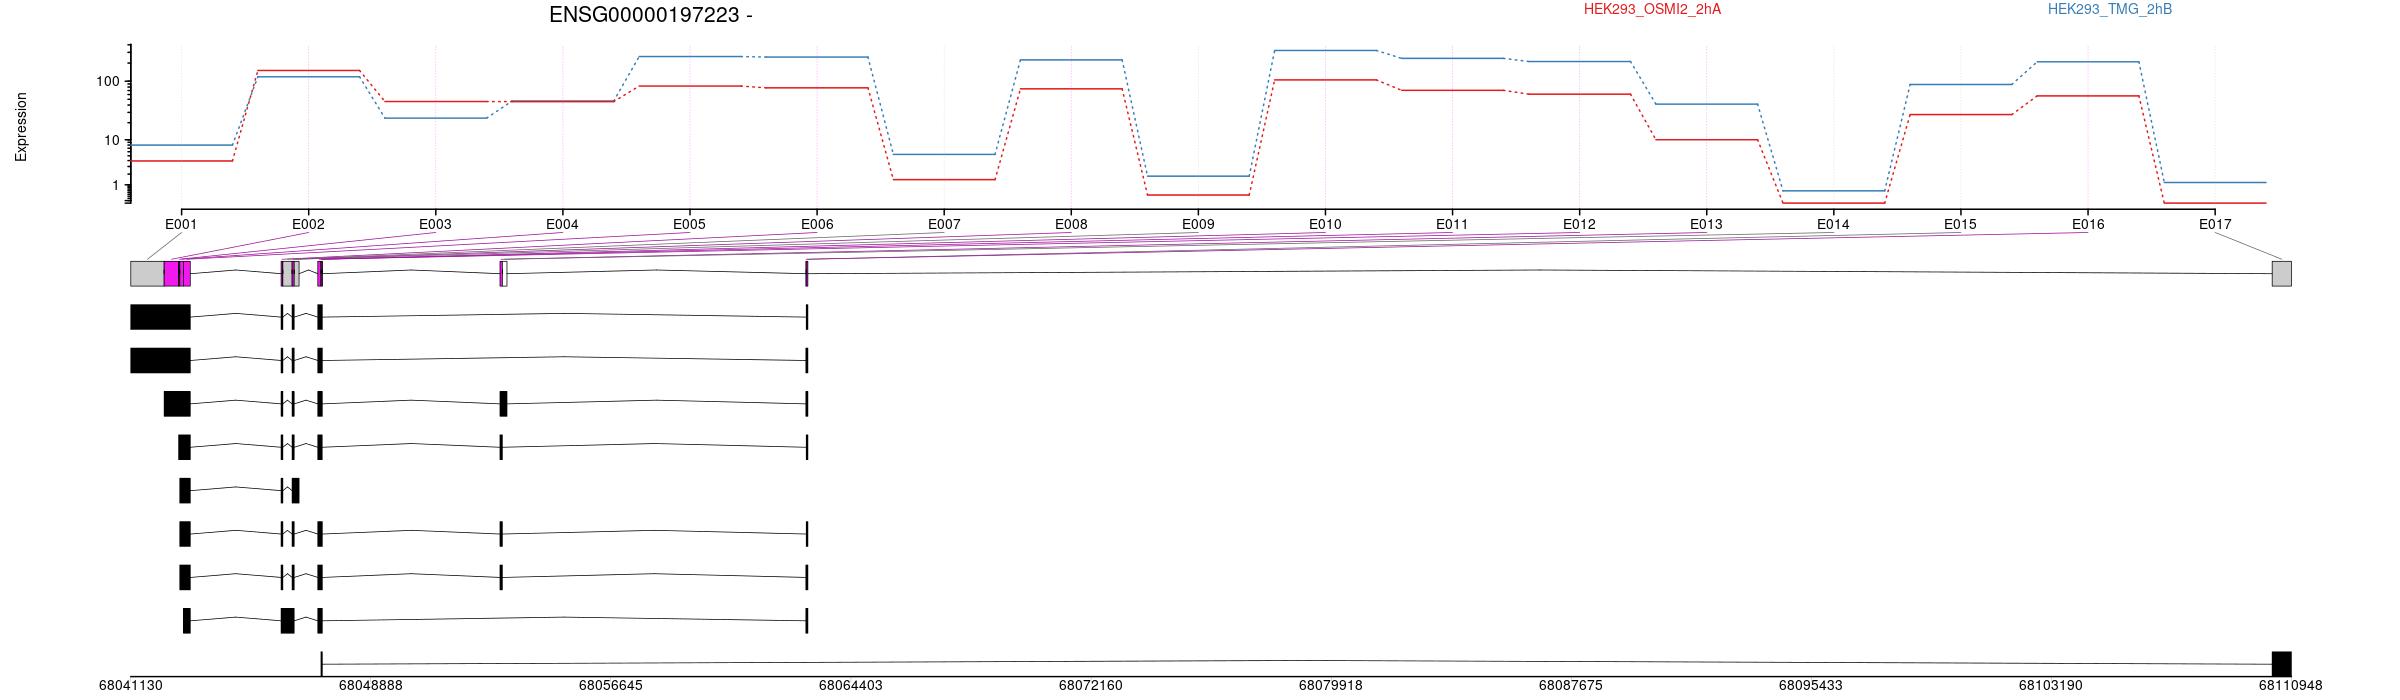2400x700 pixels.
Task: Click the E014 exon label
Action: (x=1833, y=225)
